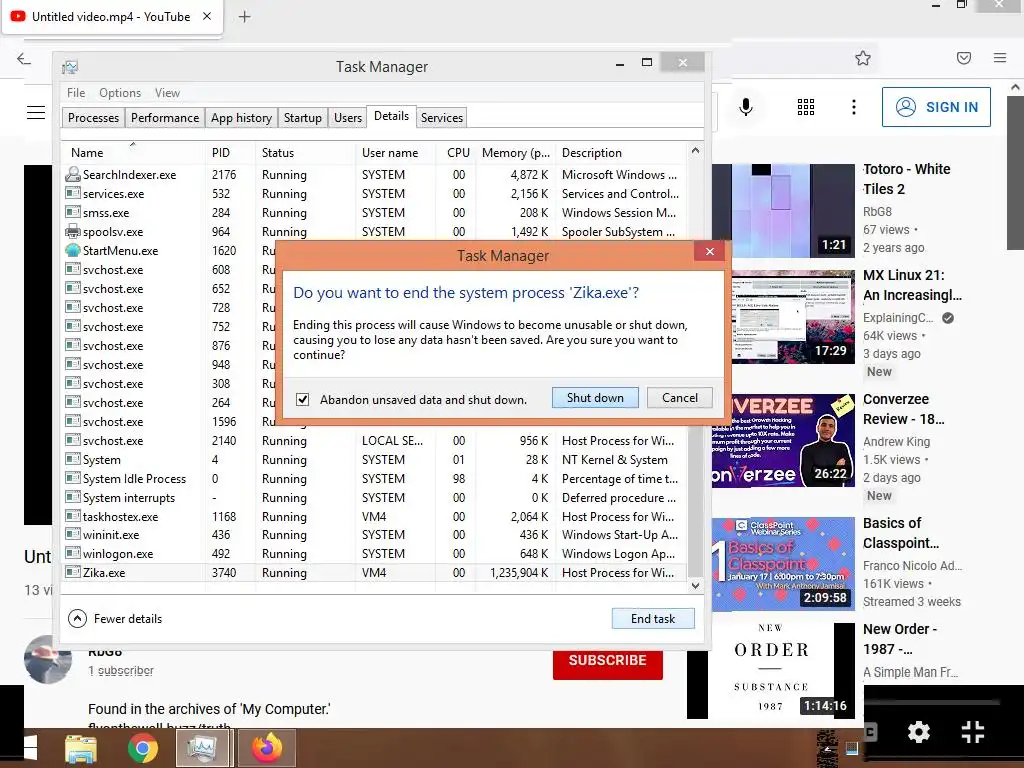Open the Task Manager View menu
The image size is (1024, 768).
167,93
